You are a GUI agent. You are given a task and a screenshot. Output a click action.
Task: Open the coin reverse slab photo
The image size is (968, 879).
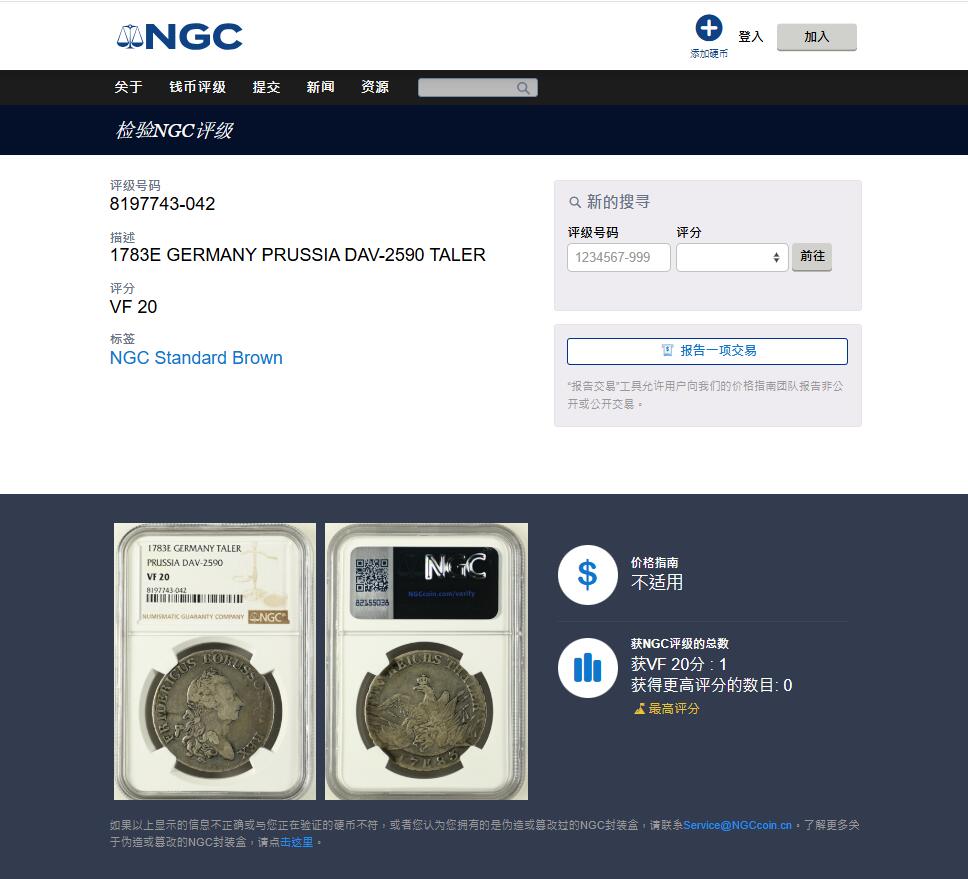tap(427, 661)
